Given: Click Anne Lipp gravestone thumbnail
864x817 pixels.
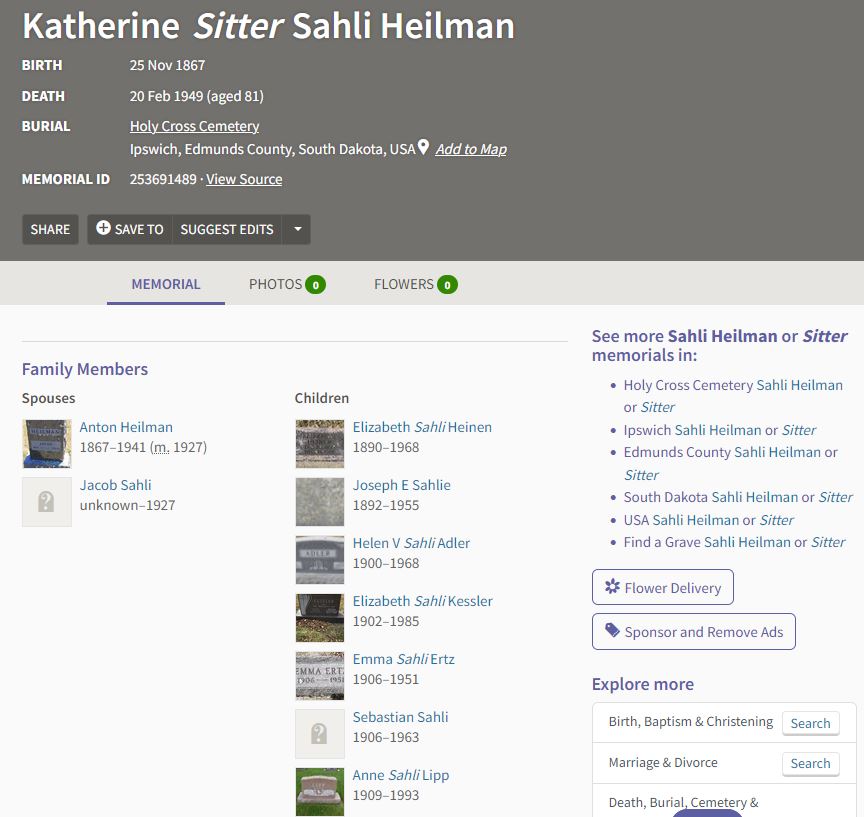Looking at the screenshot, I should click(320, 792).
